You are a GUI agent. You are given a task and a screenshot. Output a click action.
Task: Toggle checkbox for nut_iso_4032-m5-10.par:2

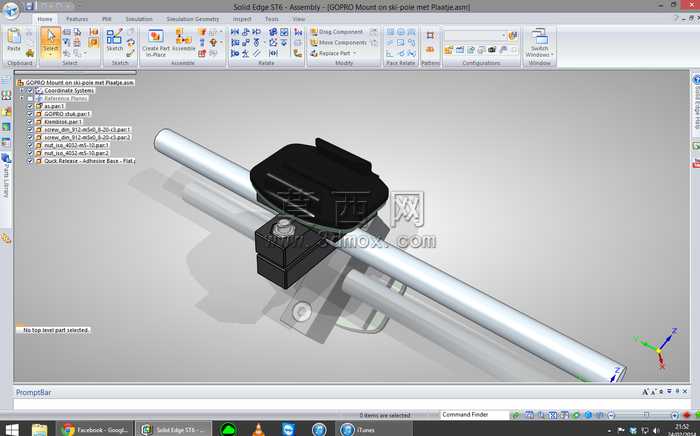click(30, 153)
